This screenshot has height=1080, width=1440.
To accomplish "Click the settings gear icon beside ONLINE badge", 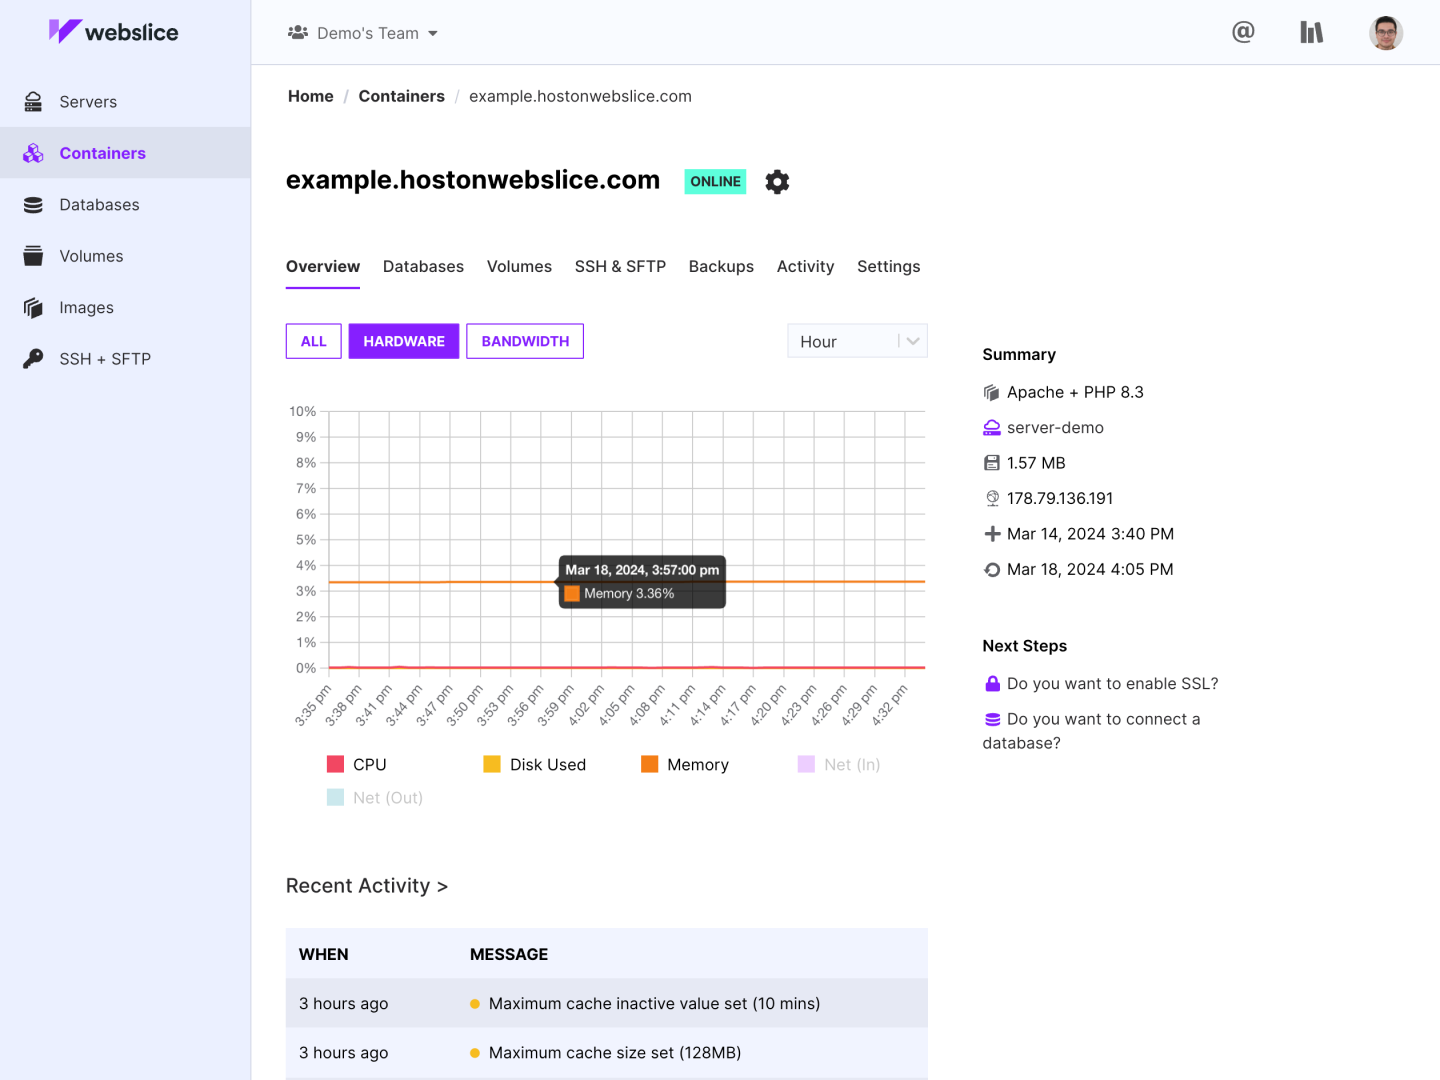I will [x=777, y=182].
